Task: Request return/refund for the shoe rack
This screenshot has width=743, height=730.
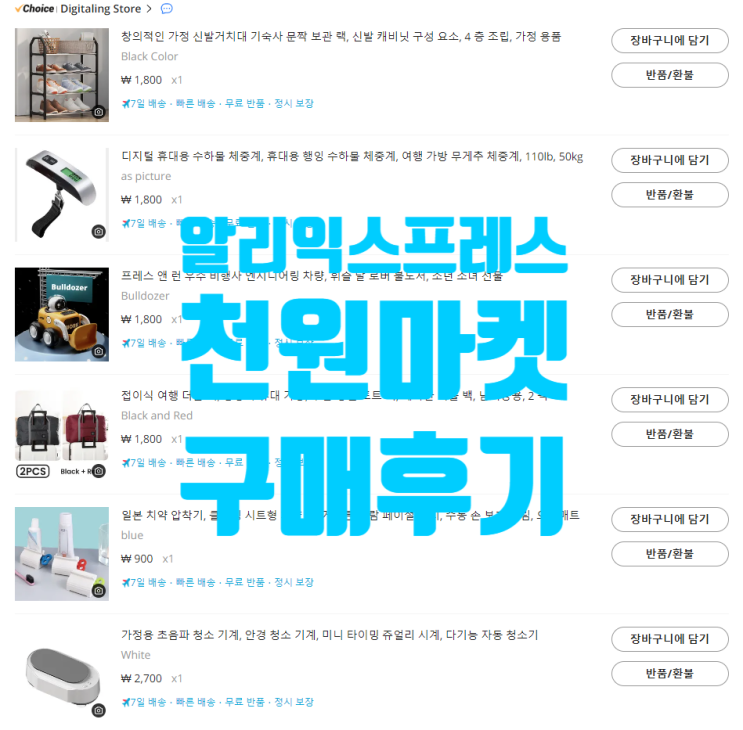Action: [670, 75]
